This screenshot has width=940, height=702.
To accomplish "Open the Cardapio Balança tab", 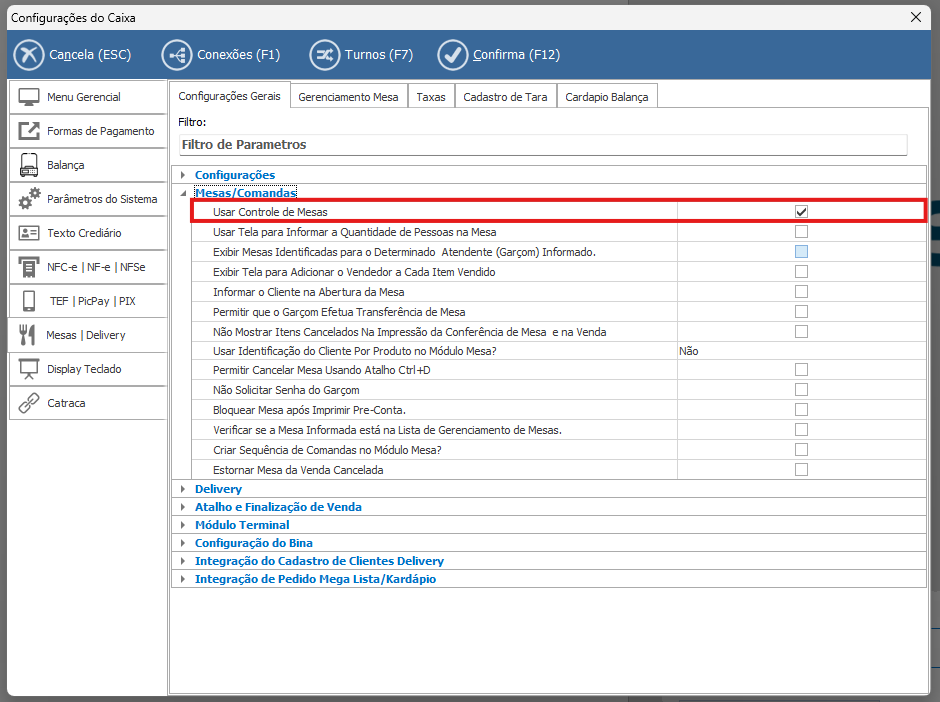I will coord(606,97).
